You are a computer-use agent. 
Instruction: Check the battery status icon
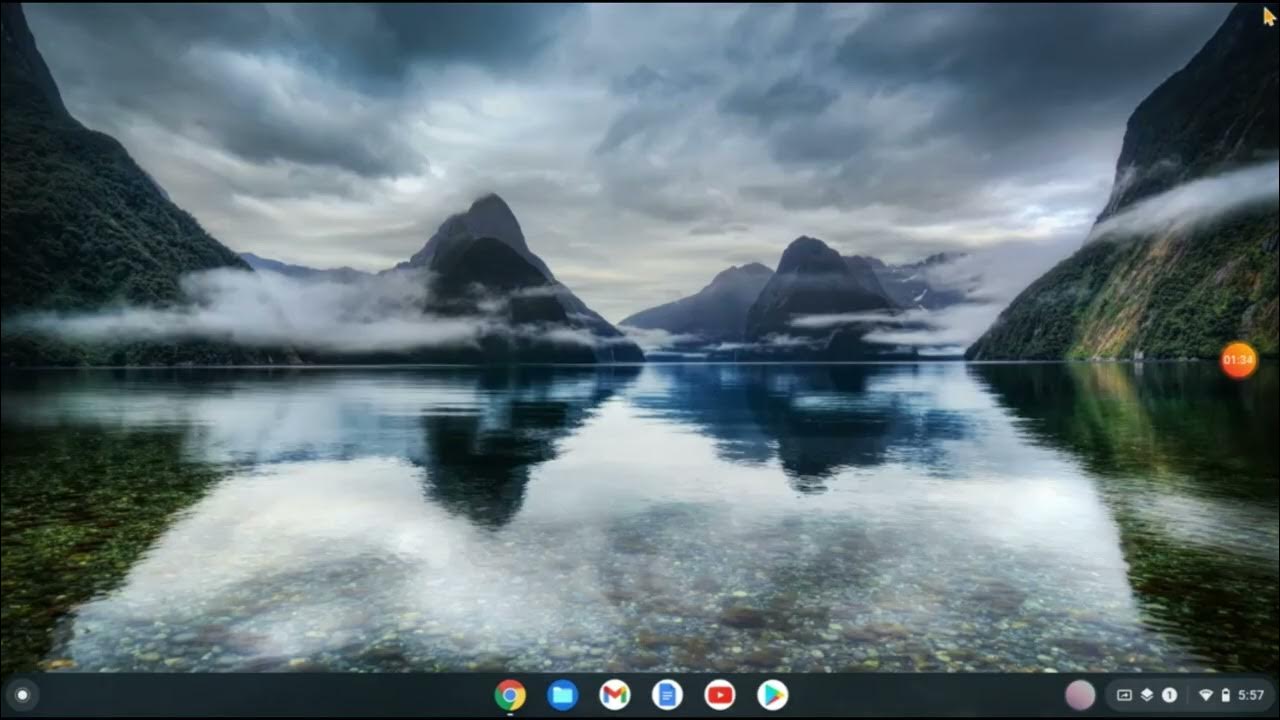tap(1225, 695)
